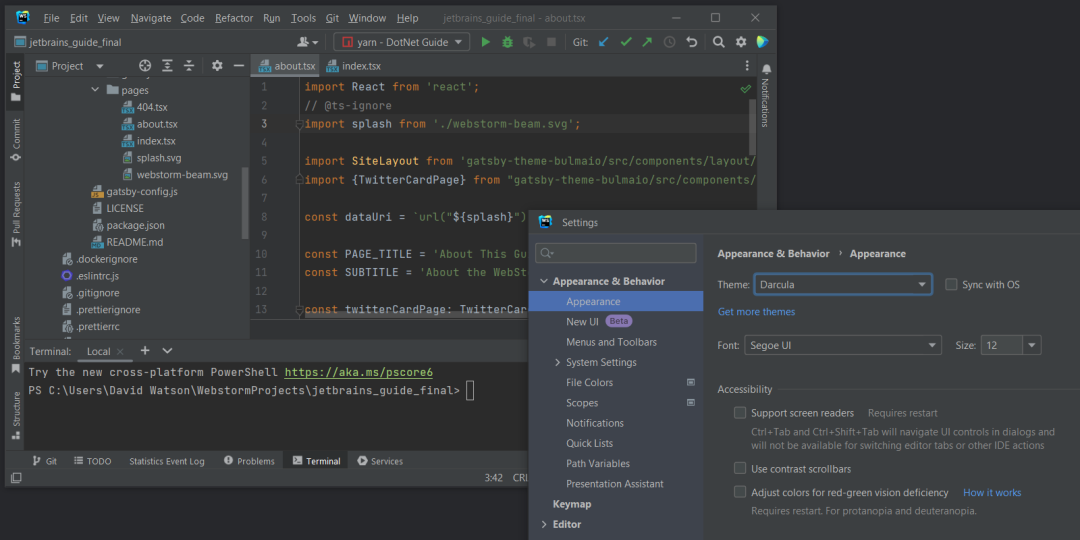Roll back changes with the undo arrow
The image size is (1080, 540).
692,42
